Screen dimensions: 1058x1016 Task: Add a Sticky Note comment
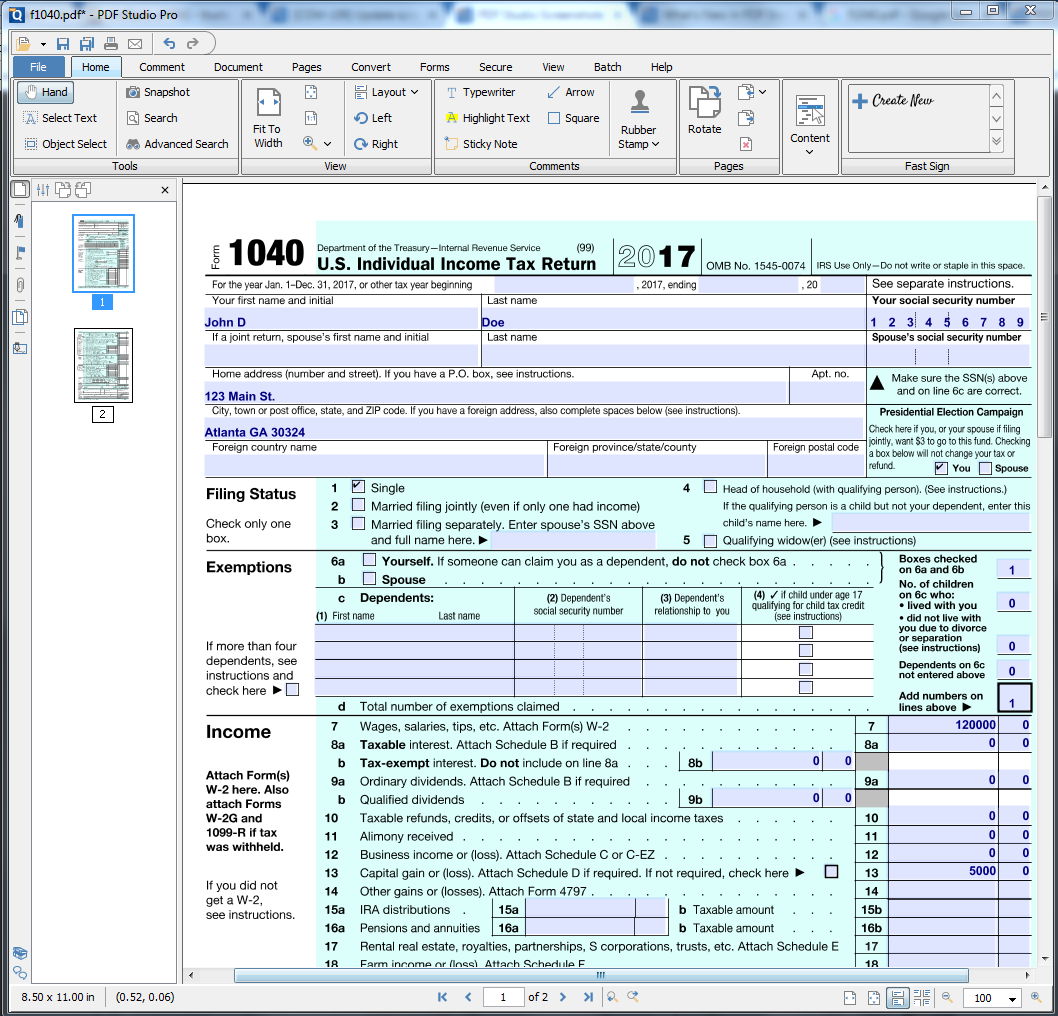tap(481, 144)
